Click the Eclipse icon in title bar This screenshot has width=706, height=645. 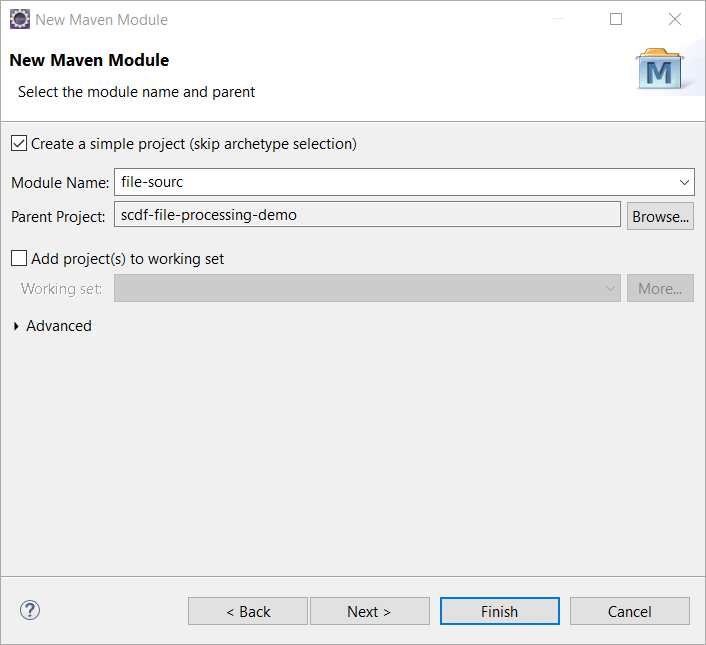tap(19, 19)
